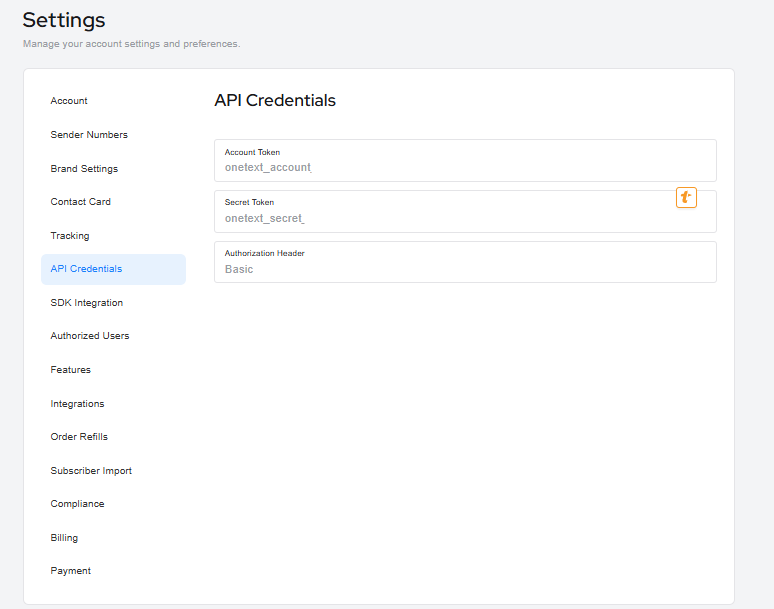Select Order Refills settings
This screenshot has height=609, width=774.
coord(79,437)
